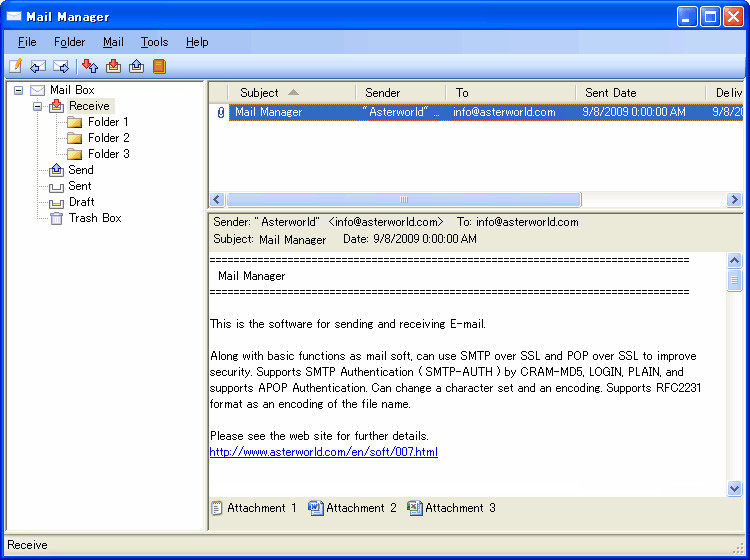Click 'info@asterworld.com' in the To column
This screenshot has height=560, width=750.
coord(504,112)
